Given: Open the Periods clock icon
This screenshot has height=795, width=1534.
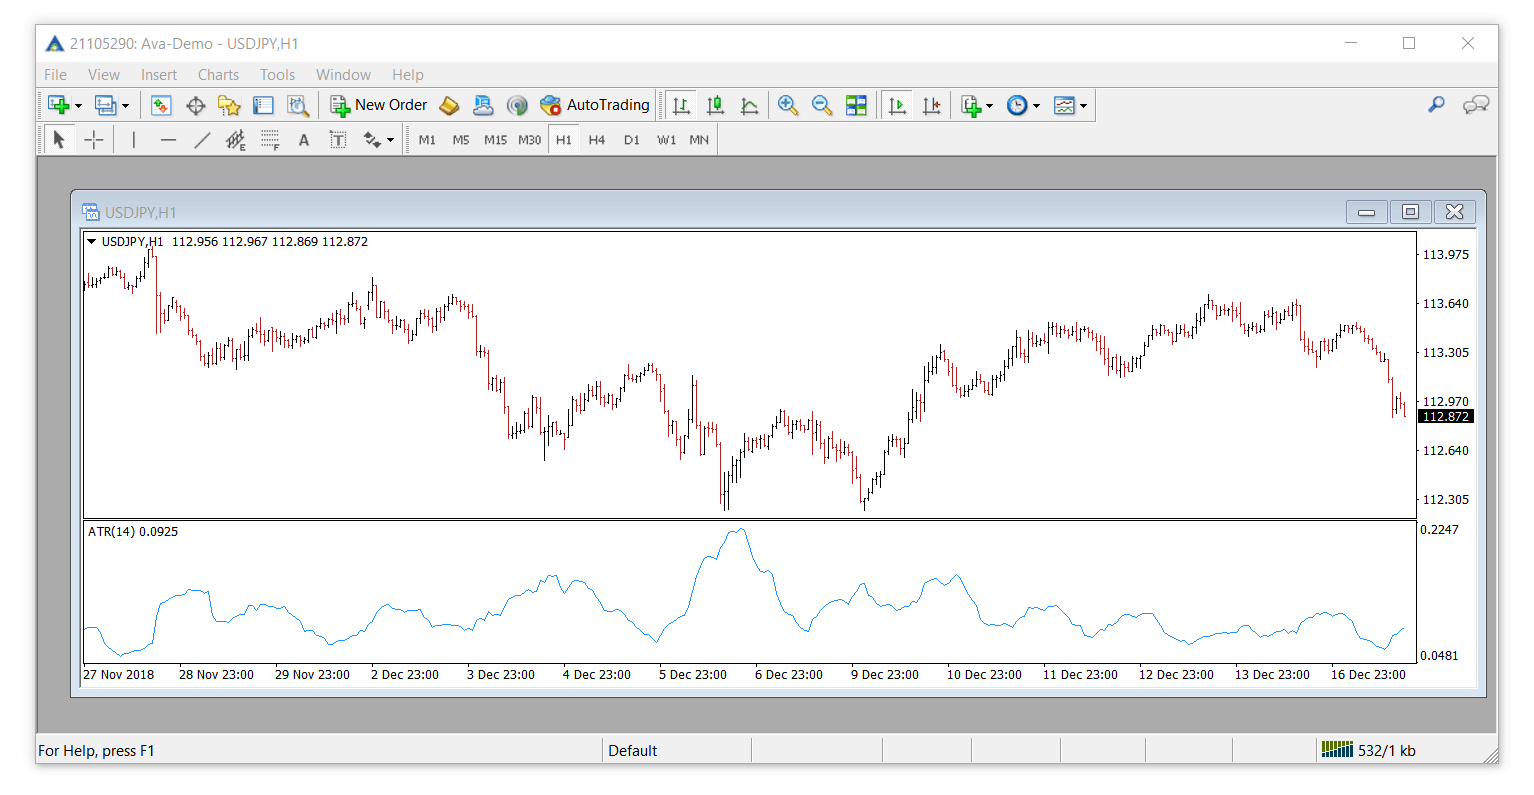Looking at the screenshot, I should coord(1017,105).
